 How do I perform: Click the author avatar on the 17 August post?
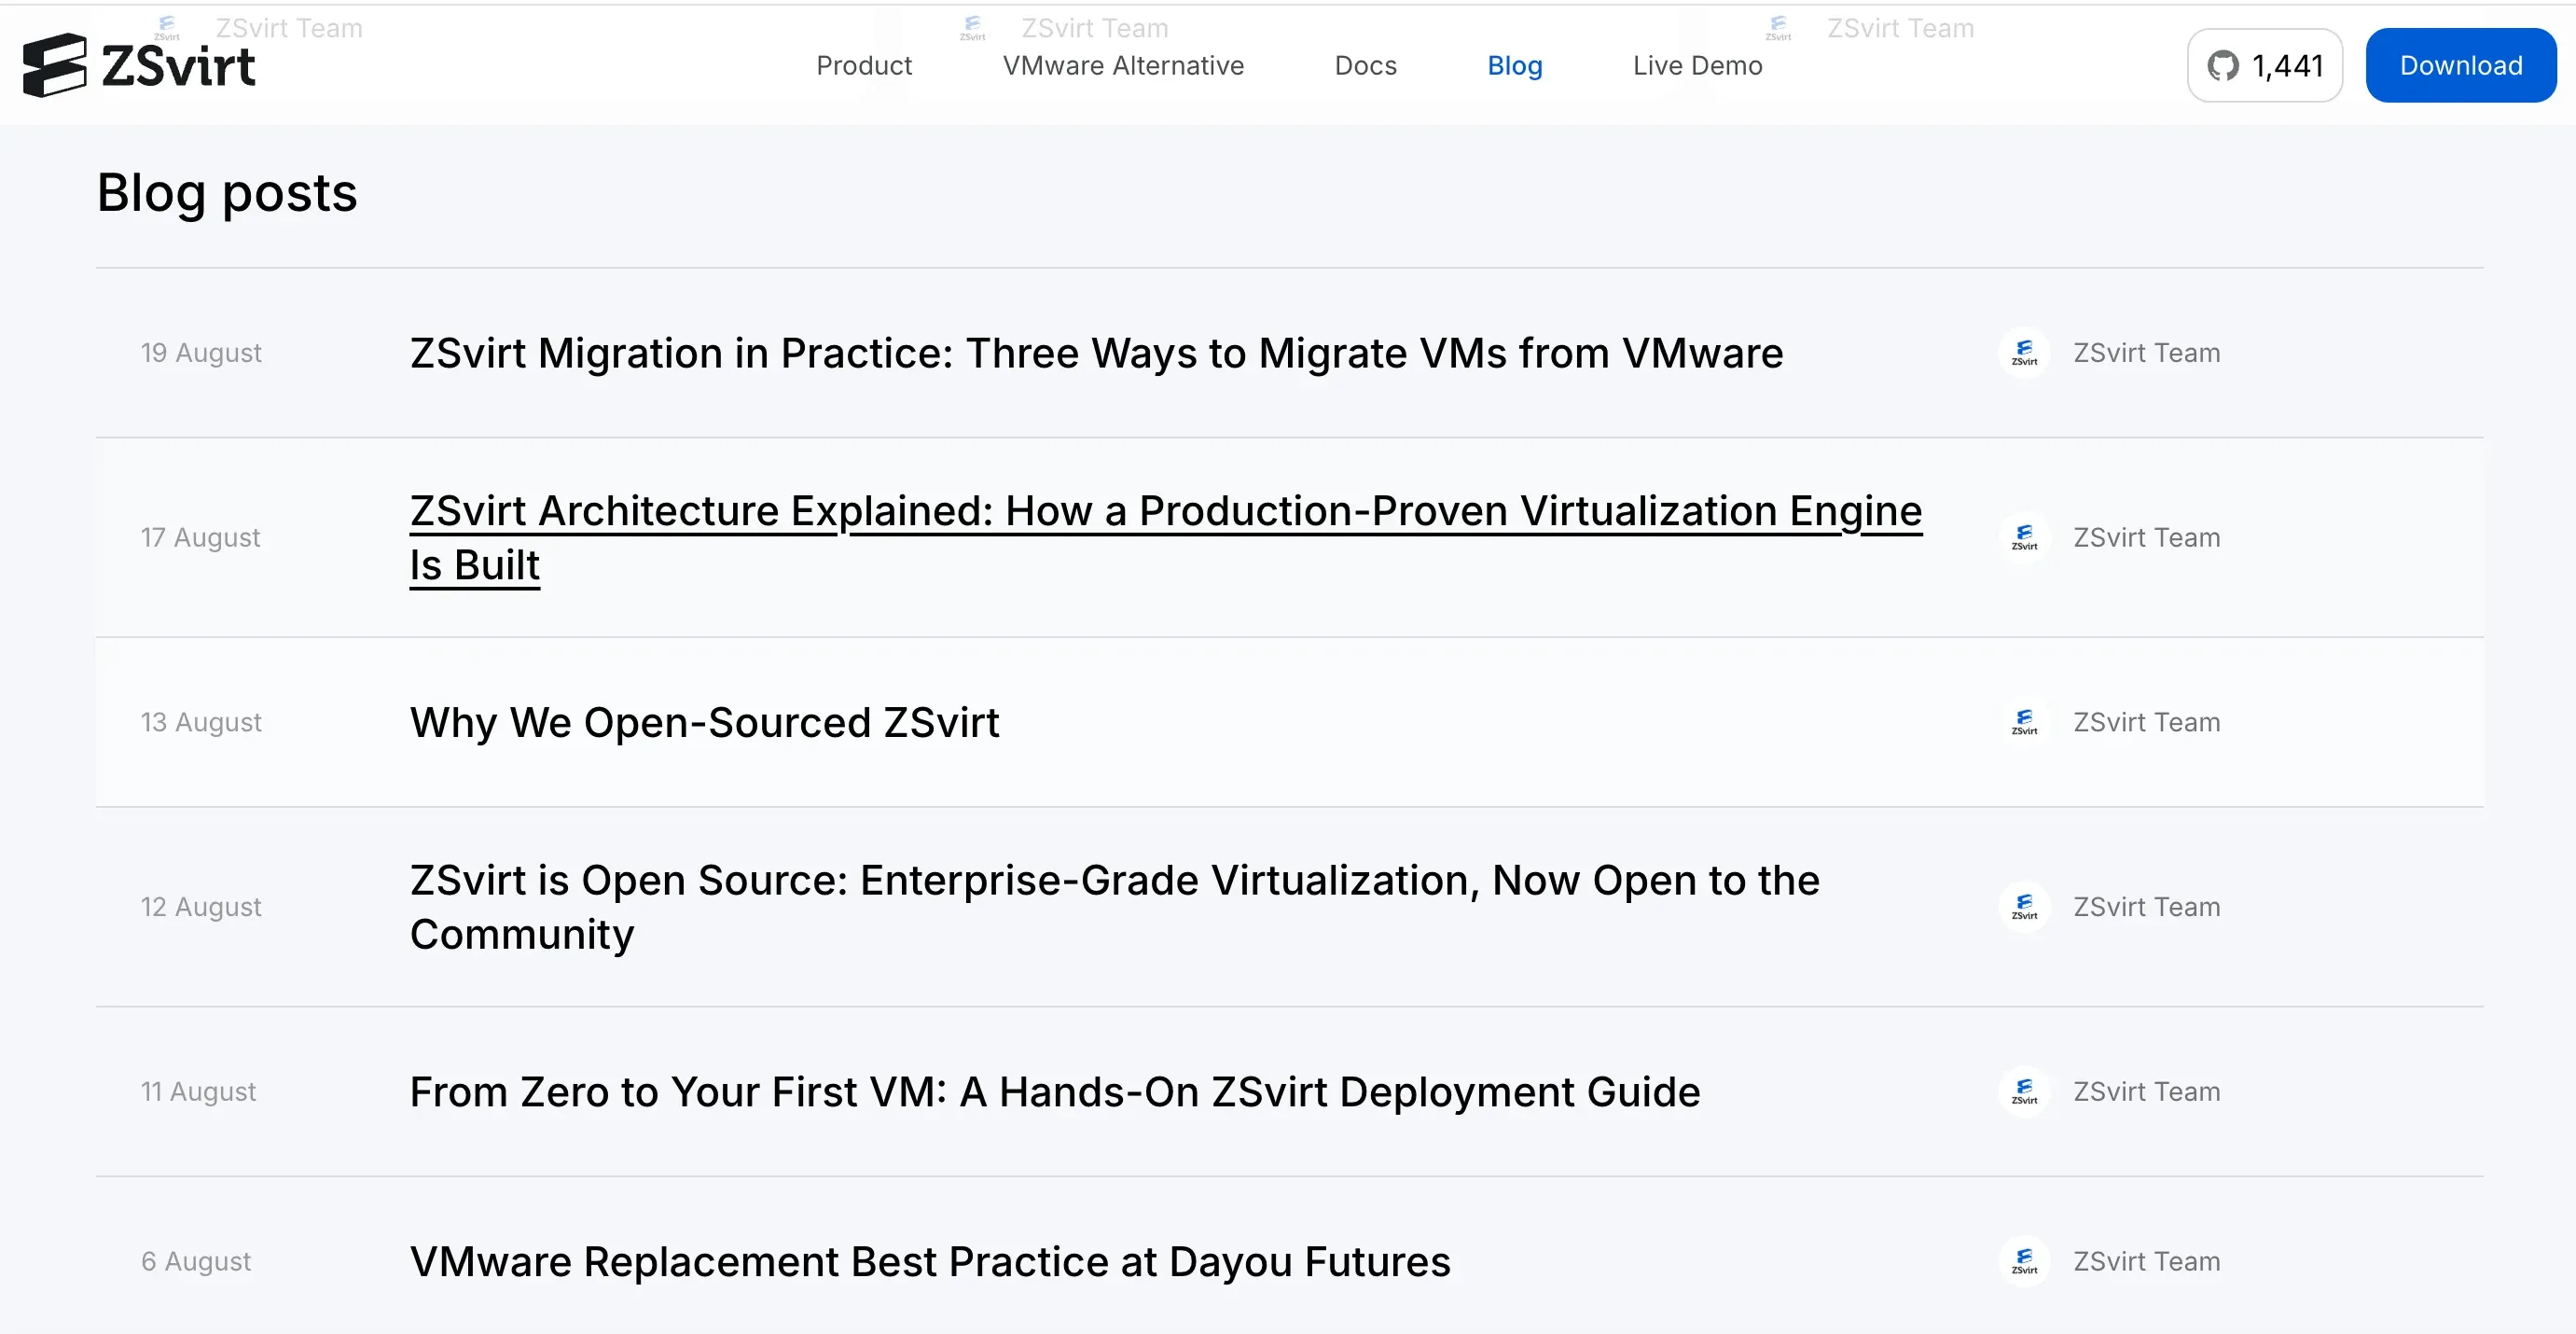pyautogui.click(x=2025, y=538)
